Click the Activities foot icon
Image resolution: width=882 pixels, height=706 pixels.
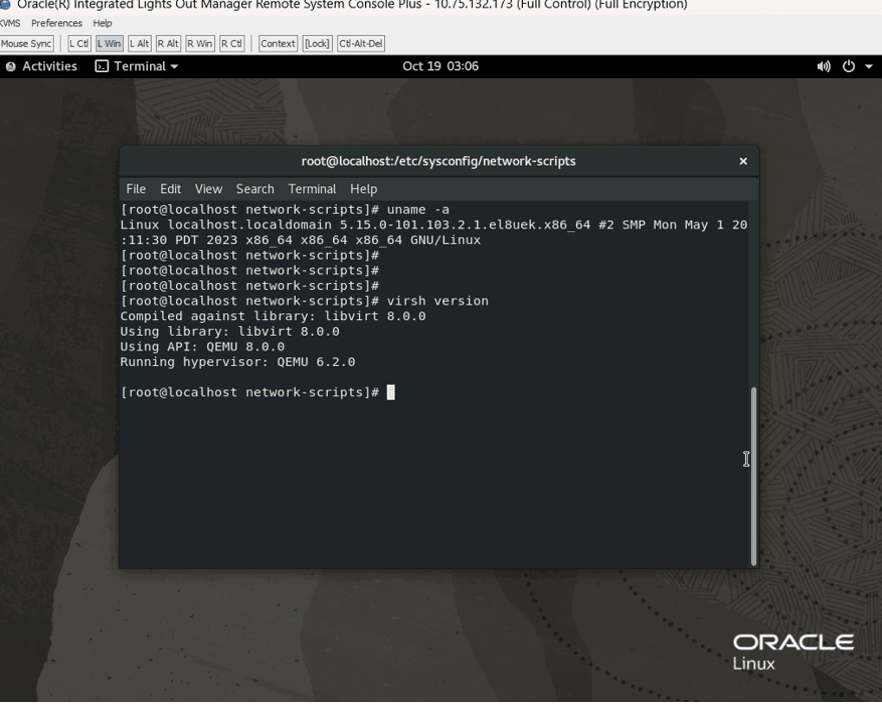point(11,66)
